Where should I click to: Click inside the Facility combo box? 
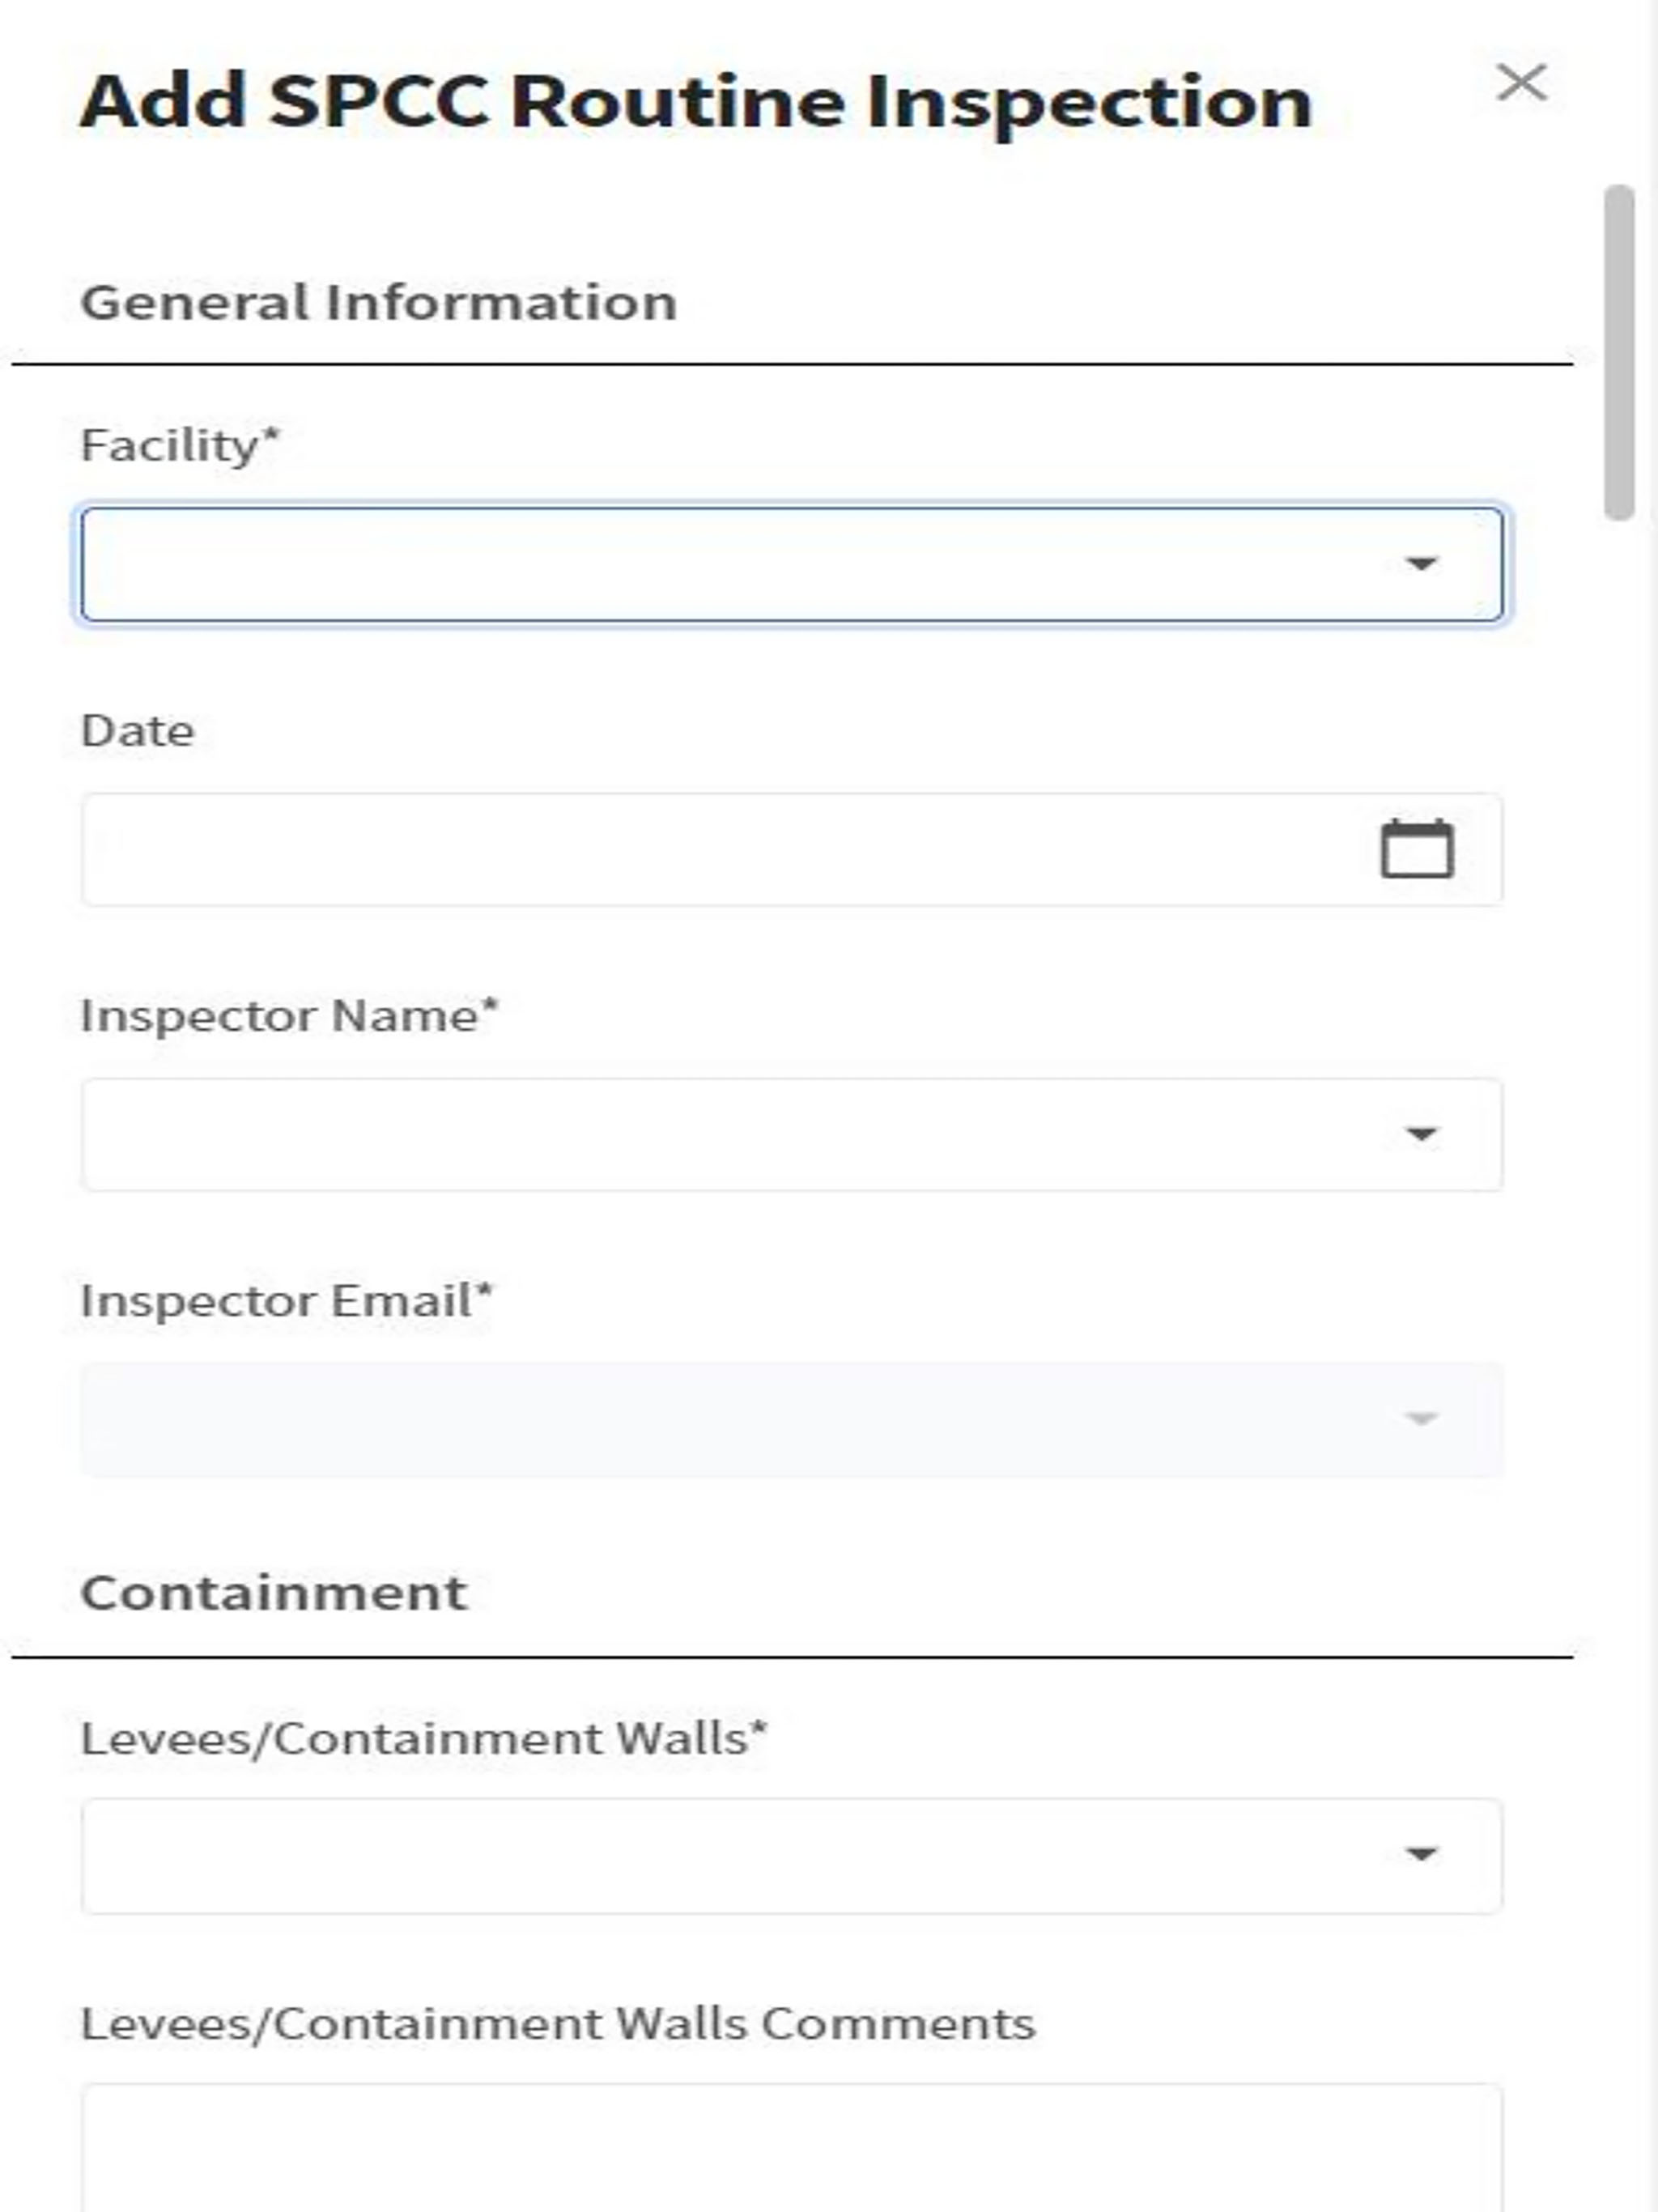click(x=791, y=564)
